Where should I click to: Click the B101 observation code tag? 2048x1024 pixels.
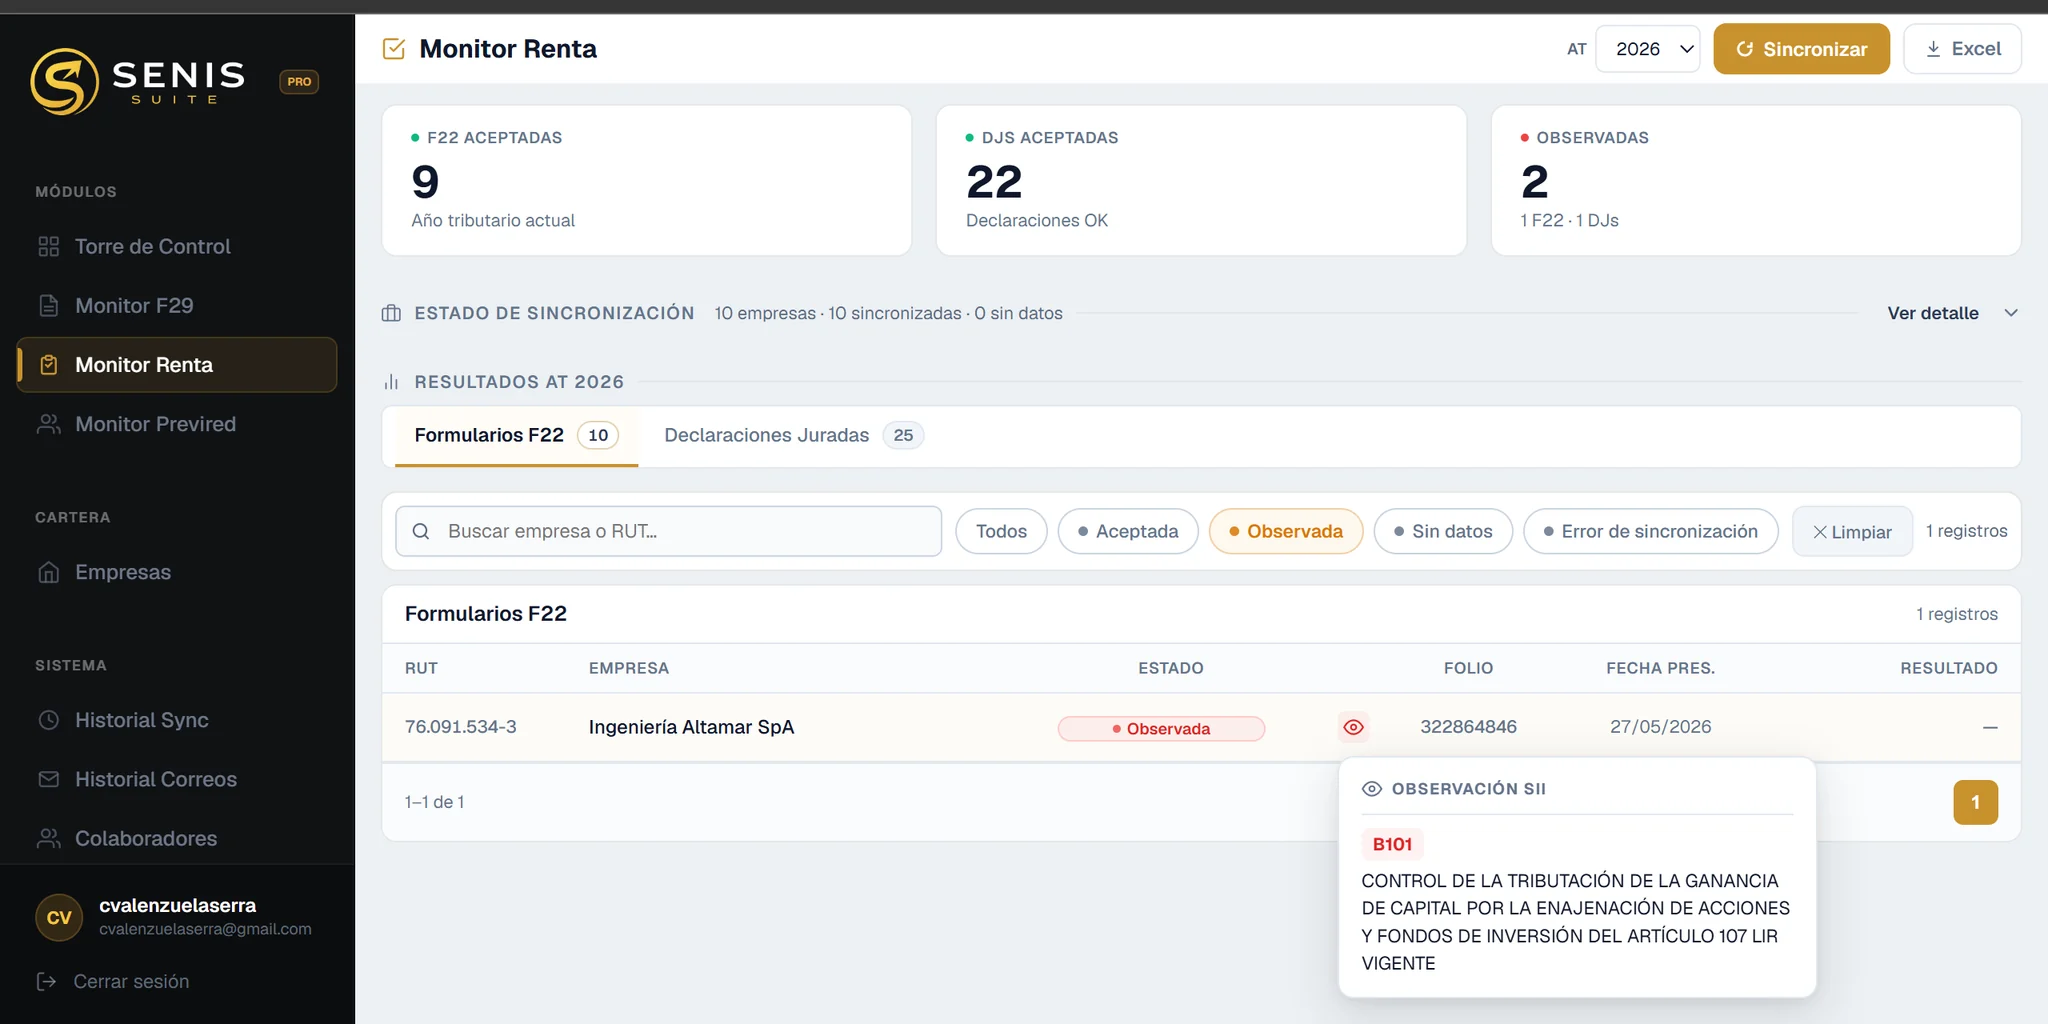tap(1392, 844)
